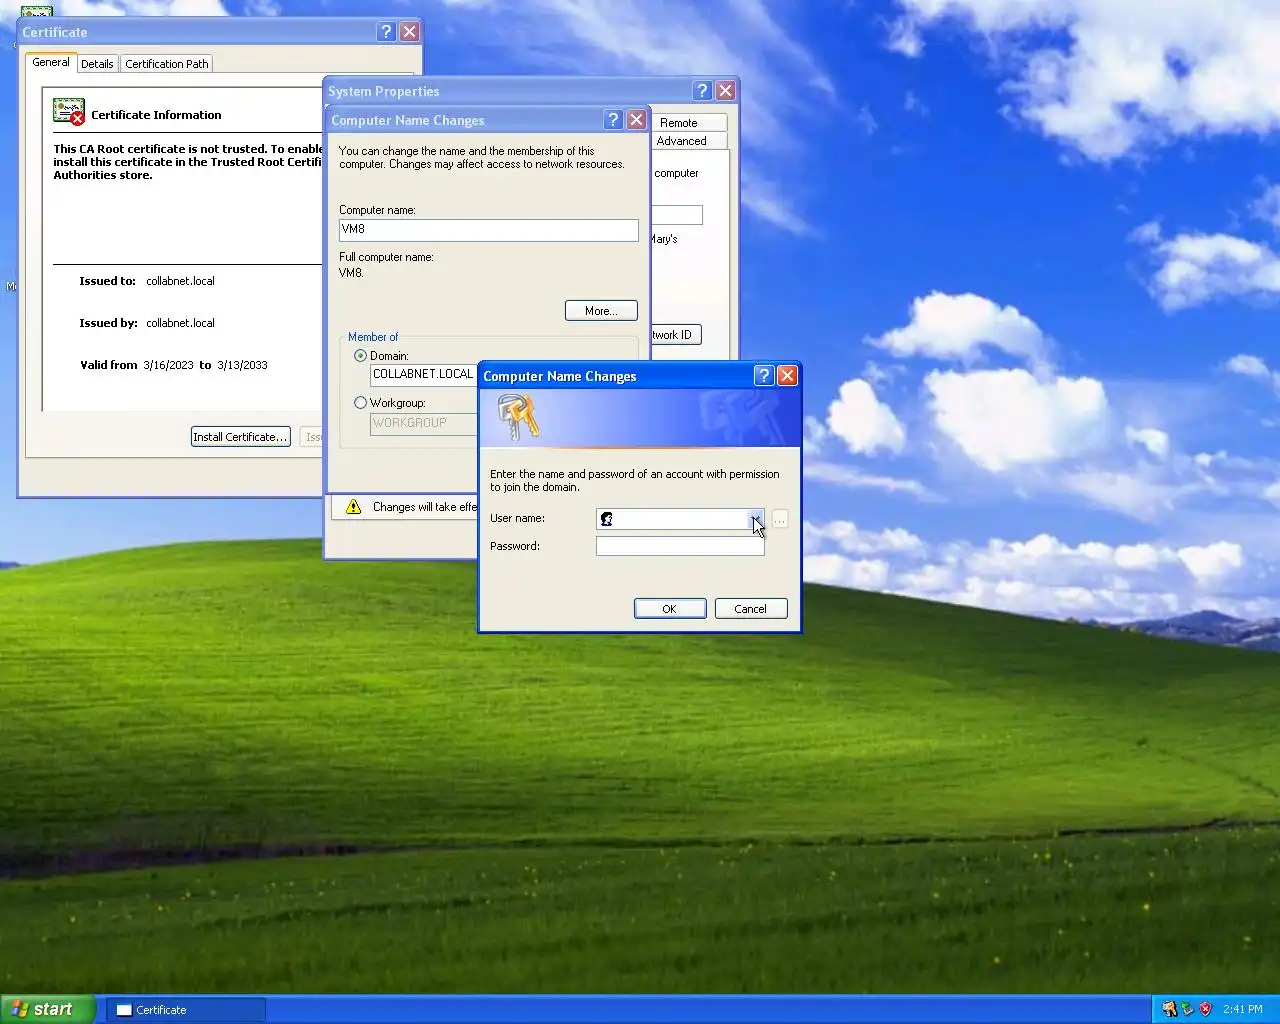This screenshot has width=1280, height=1024.
Task: Click the disabled WORKGROUP text field
Action: (x=424, y=423)
